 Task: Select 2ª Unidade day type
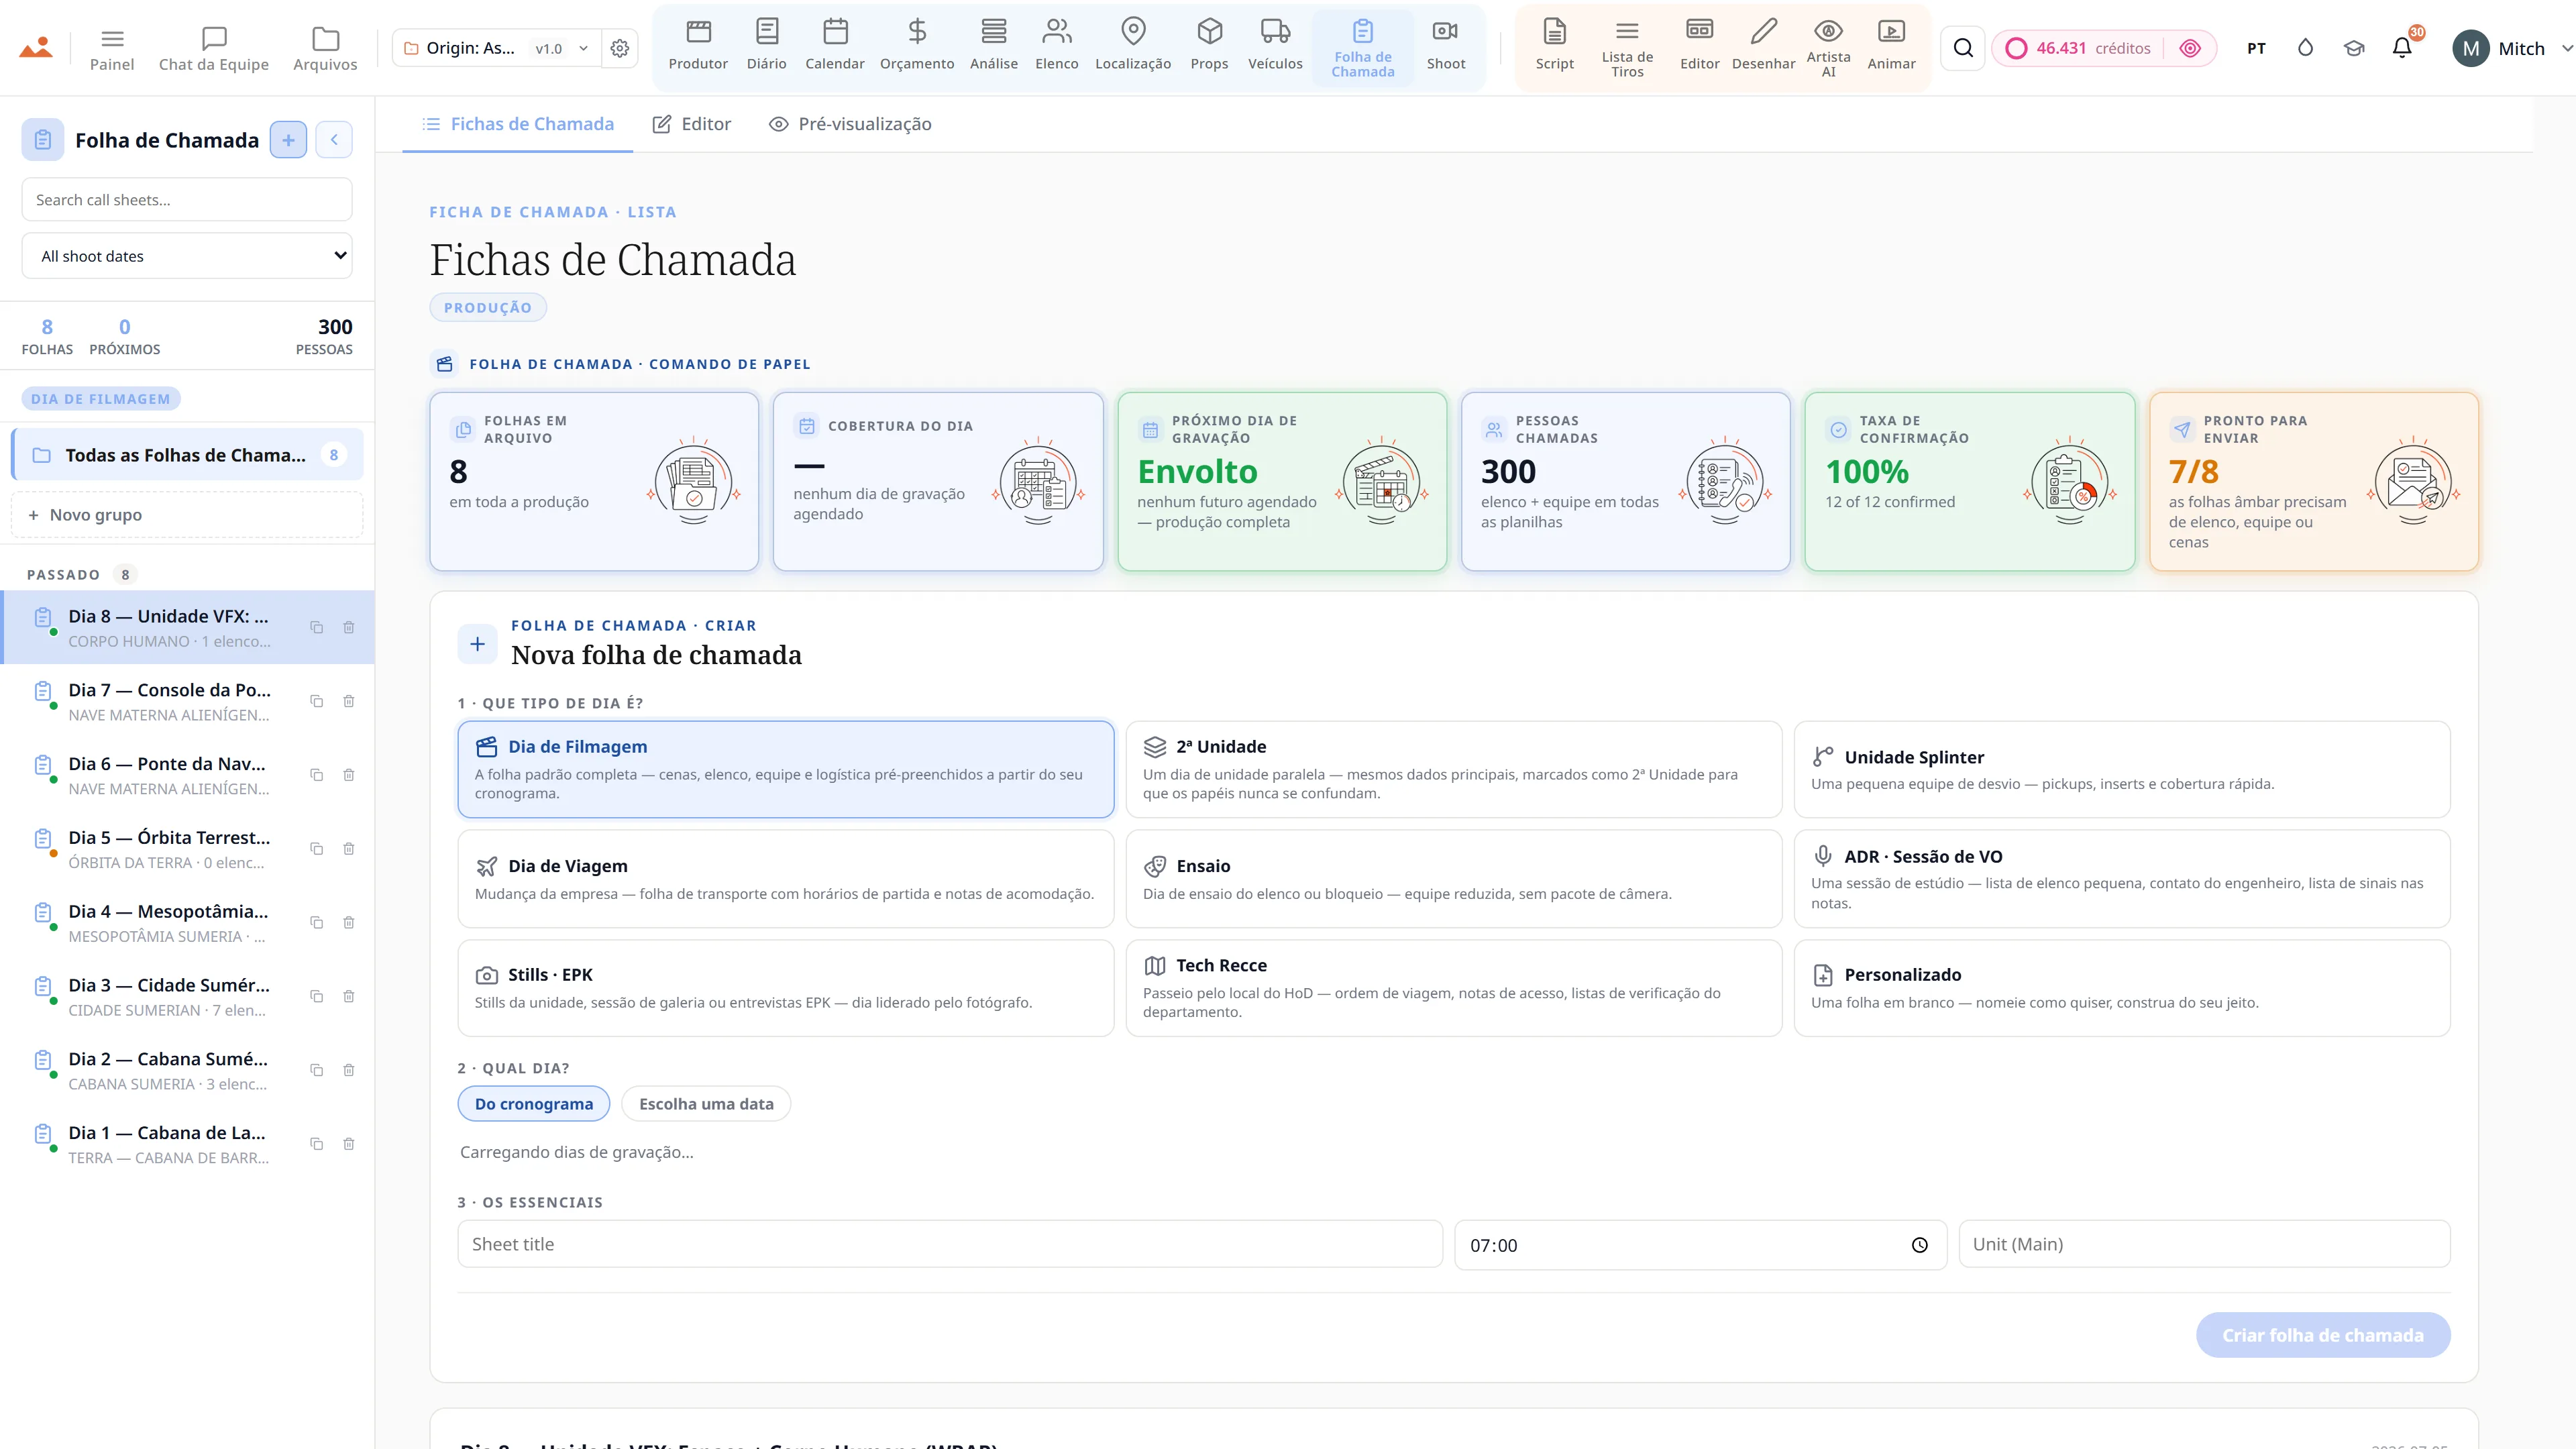coord(1453,769)
